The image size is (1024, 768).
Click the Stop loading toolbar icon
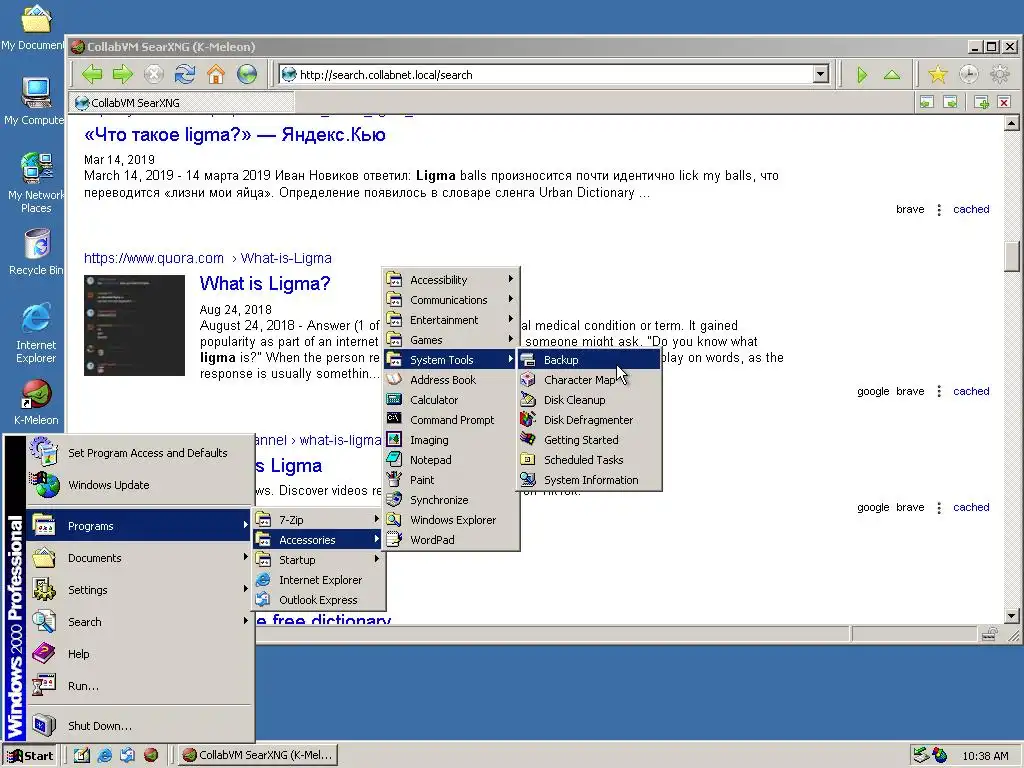[153, 74]
